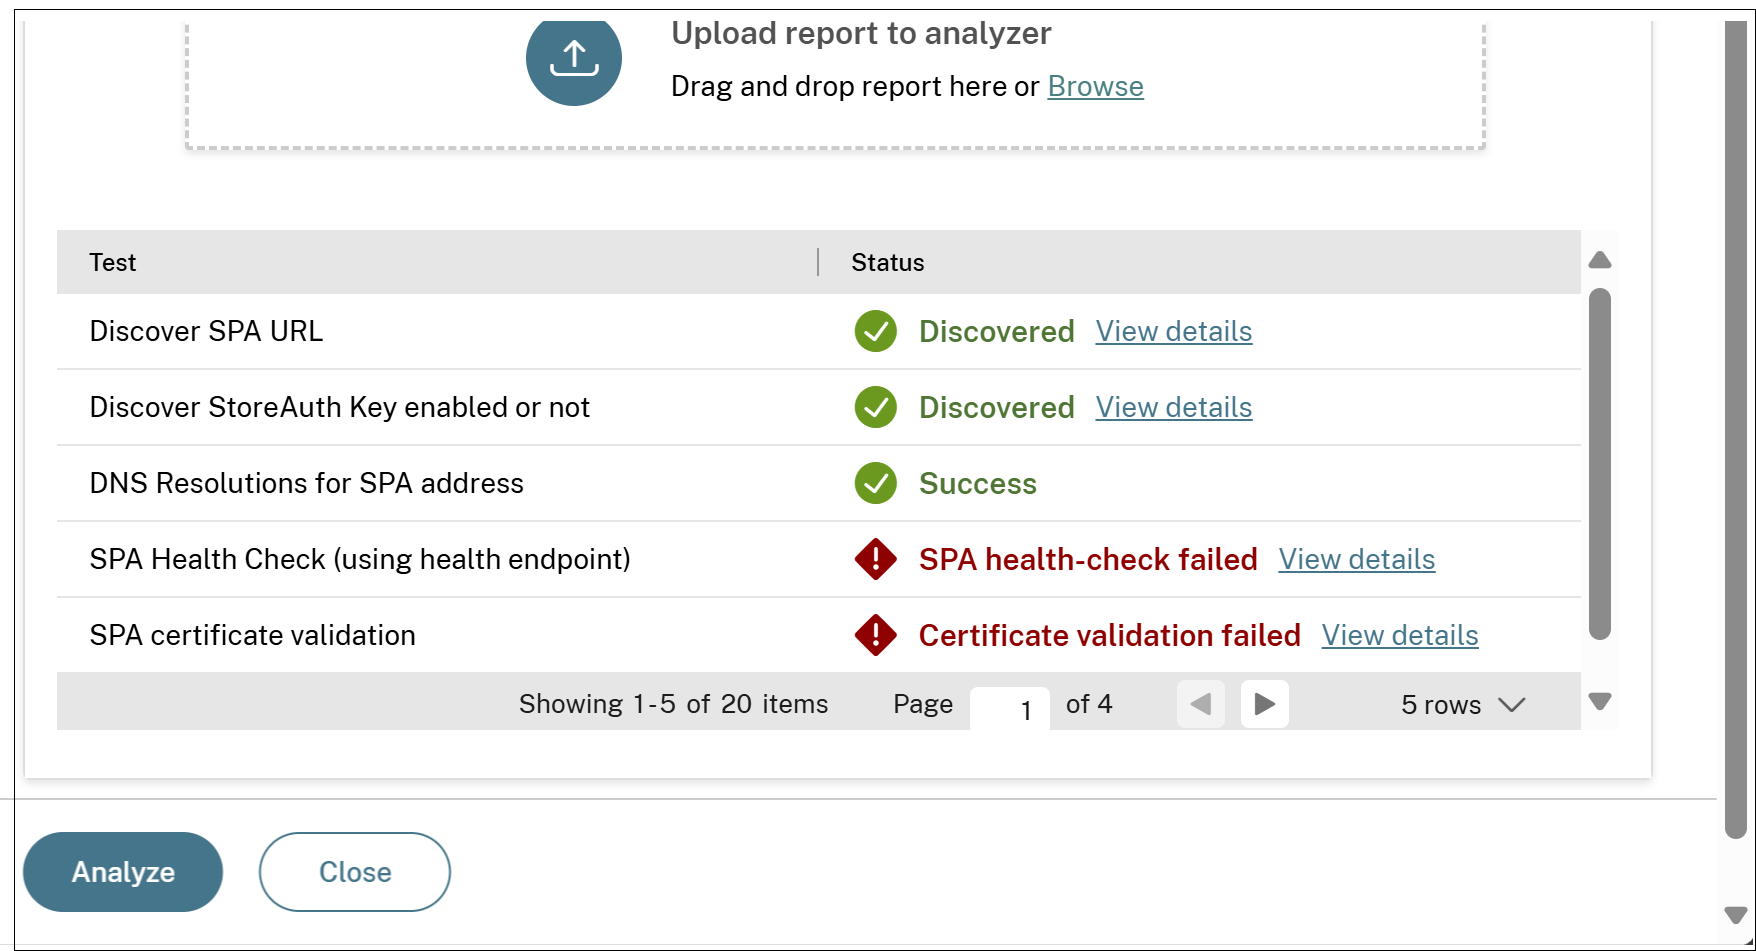The width and height of the screenshot is (1756, 951).
Task: View details for Discover SPA URL
Action: 1174,331
